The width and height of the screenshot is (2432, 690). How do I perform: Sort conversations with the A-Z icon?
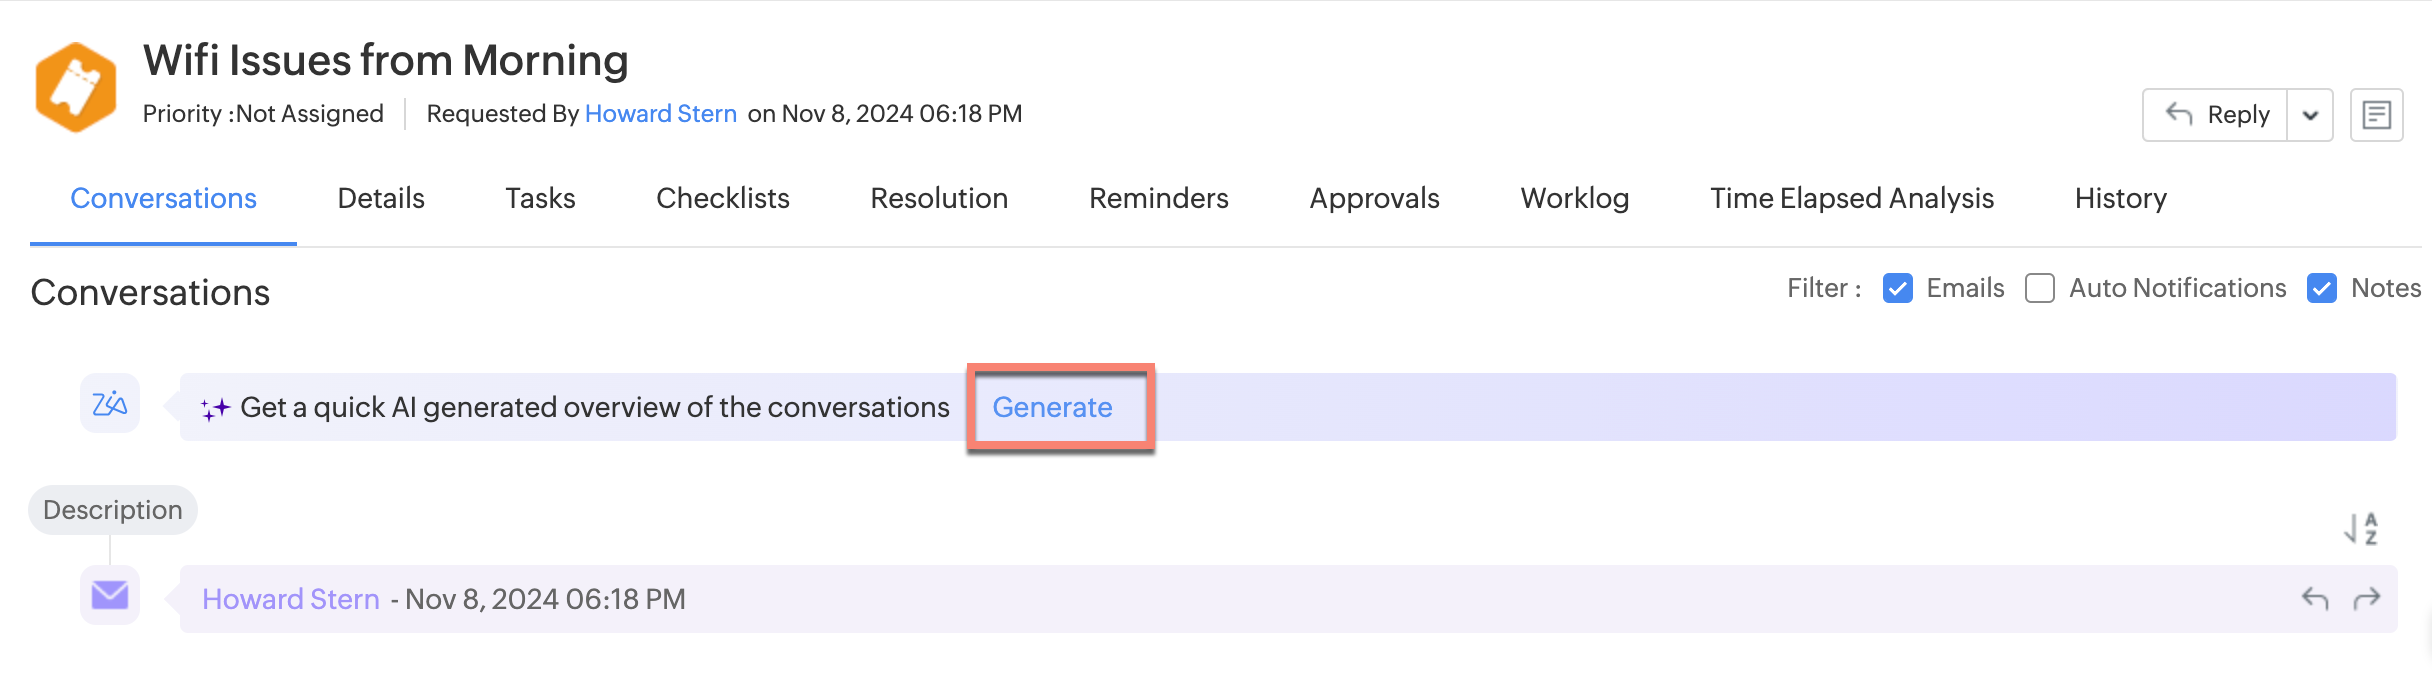[x=2361, y=528]
